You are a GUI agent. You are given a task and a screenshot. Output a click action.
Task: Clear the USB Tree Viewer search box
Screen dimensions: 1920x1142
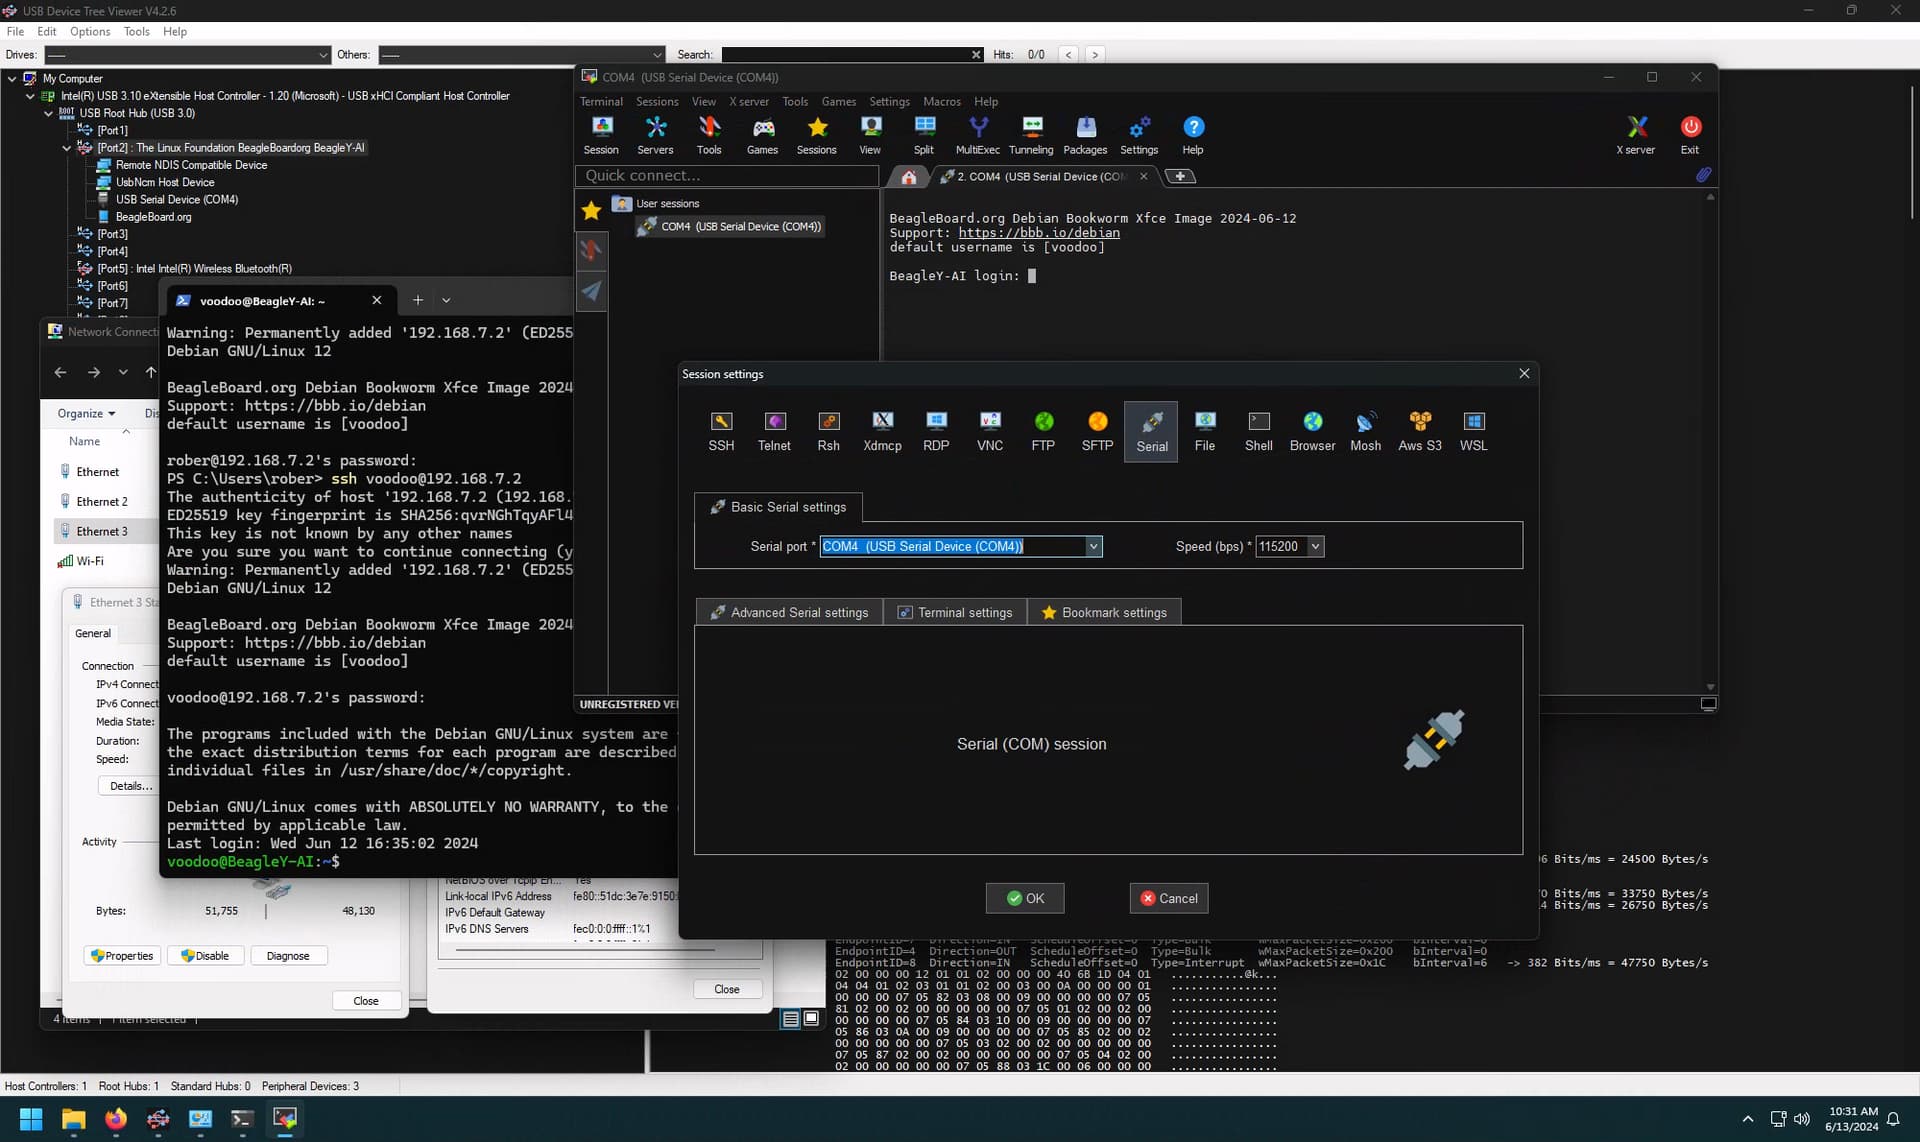pos(976,55)
